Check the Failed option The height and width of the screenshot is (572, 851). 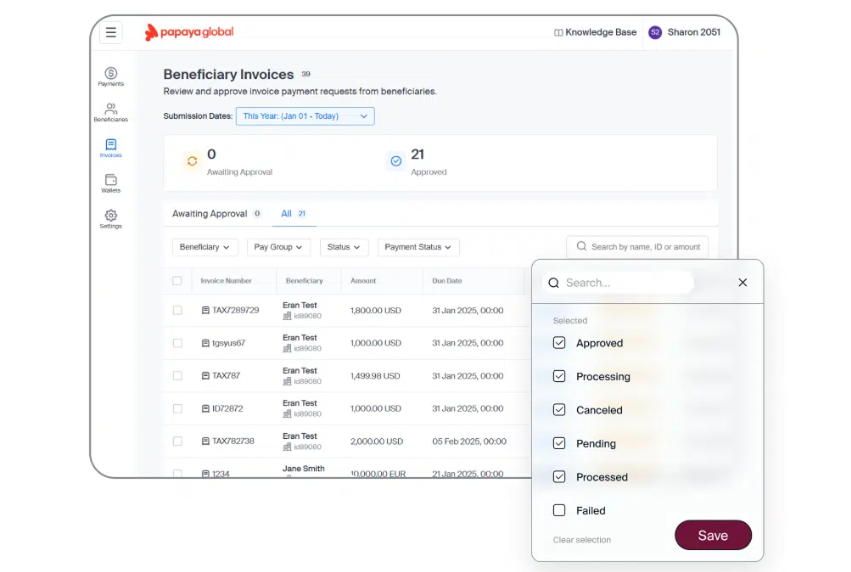pos(559,510)
